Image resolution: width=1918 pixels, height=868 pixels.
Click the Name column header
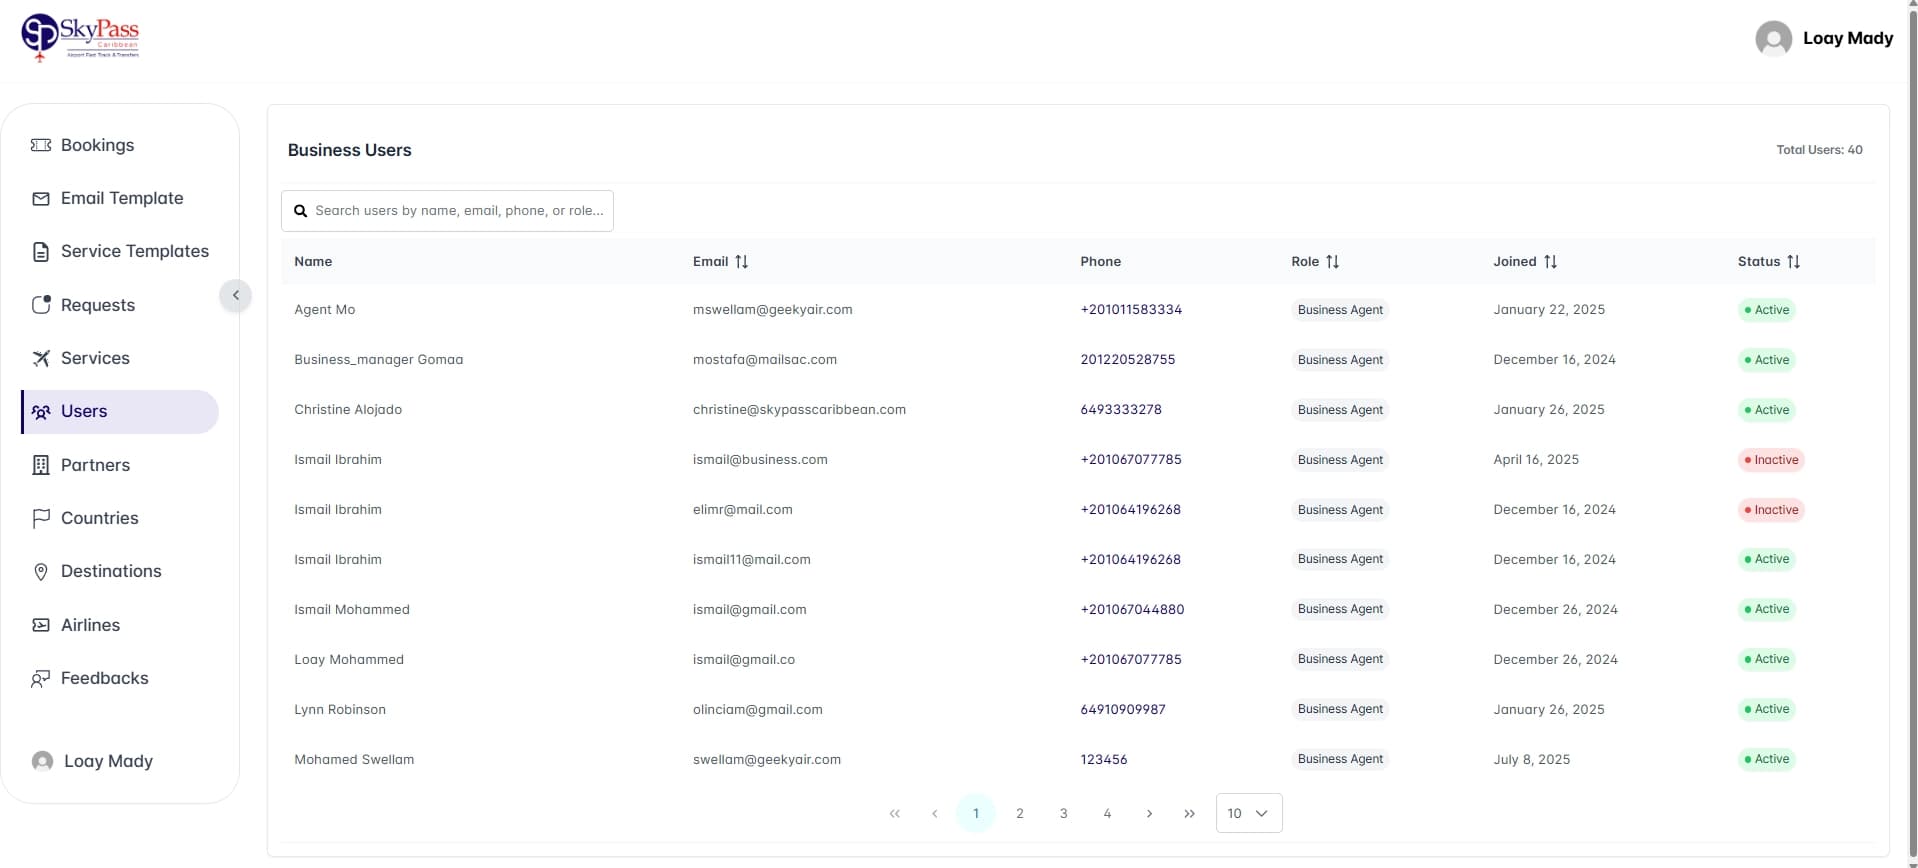click(x=313, y=262)
